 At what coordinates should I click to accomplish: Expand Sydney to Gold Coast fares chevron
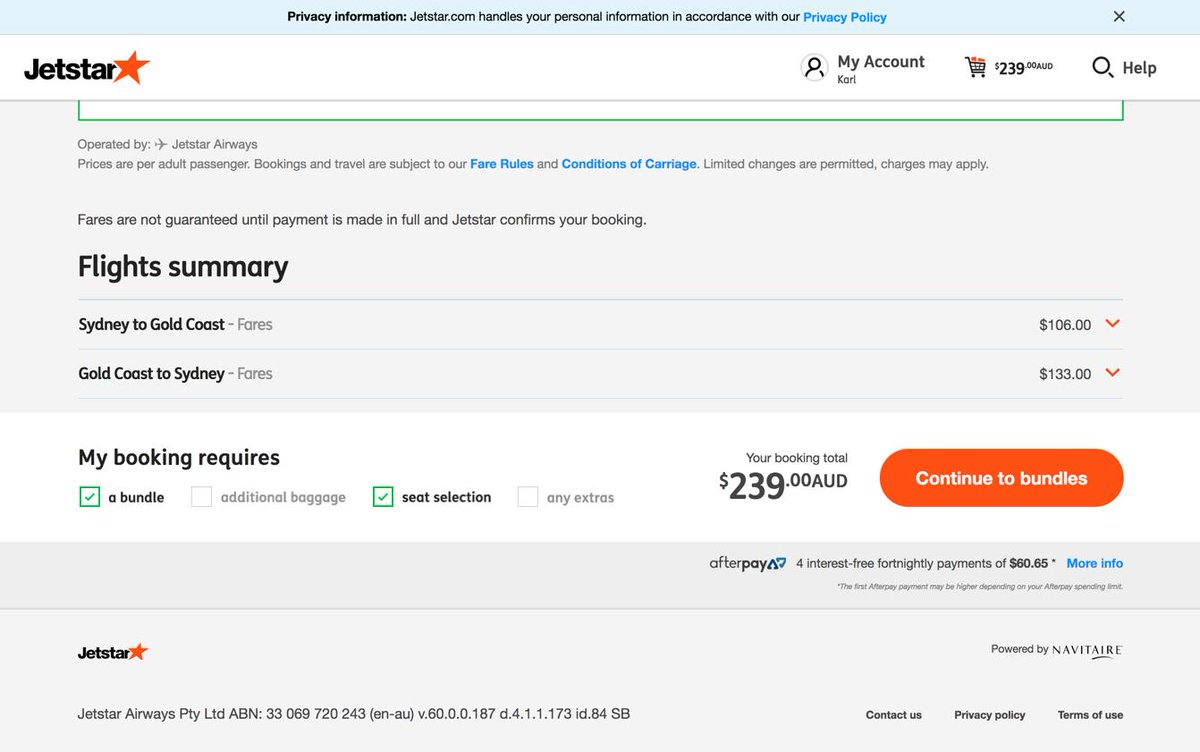click(1113, 324)
